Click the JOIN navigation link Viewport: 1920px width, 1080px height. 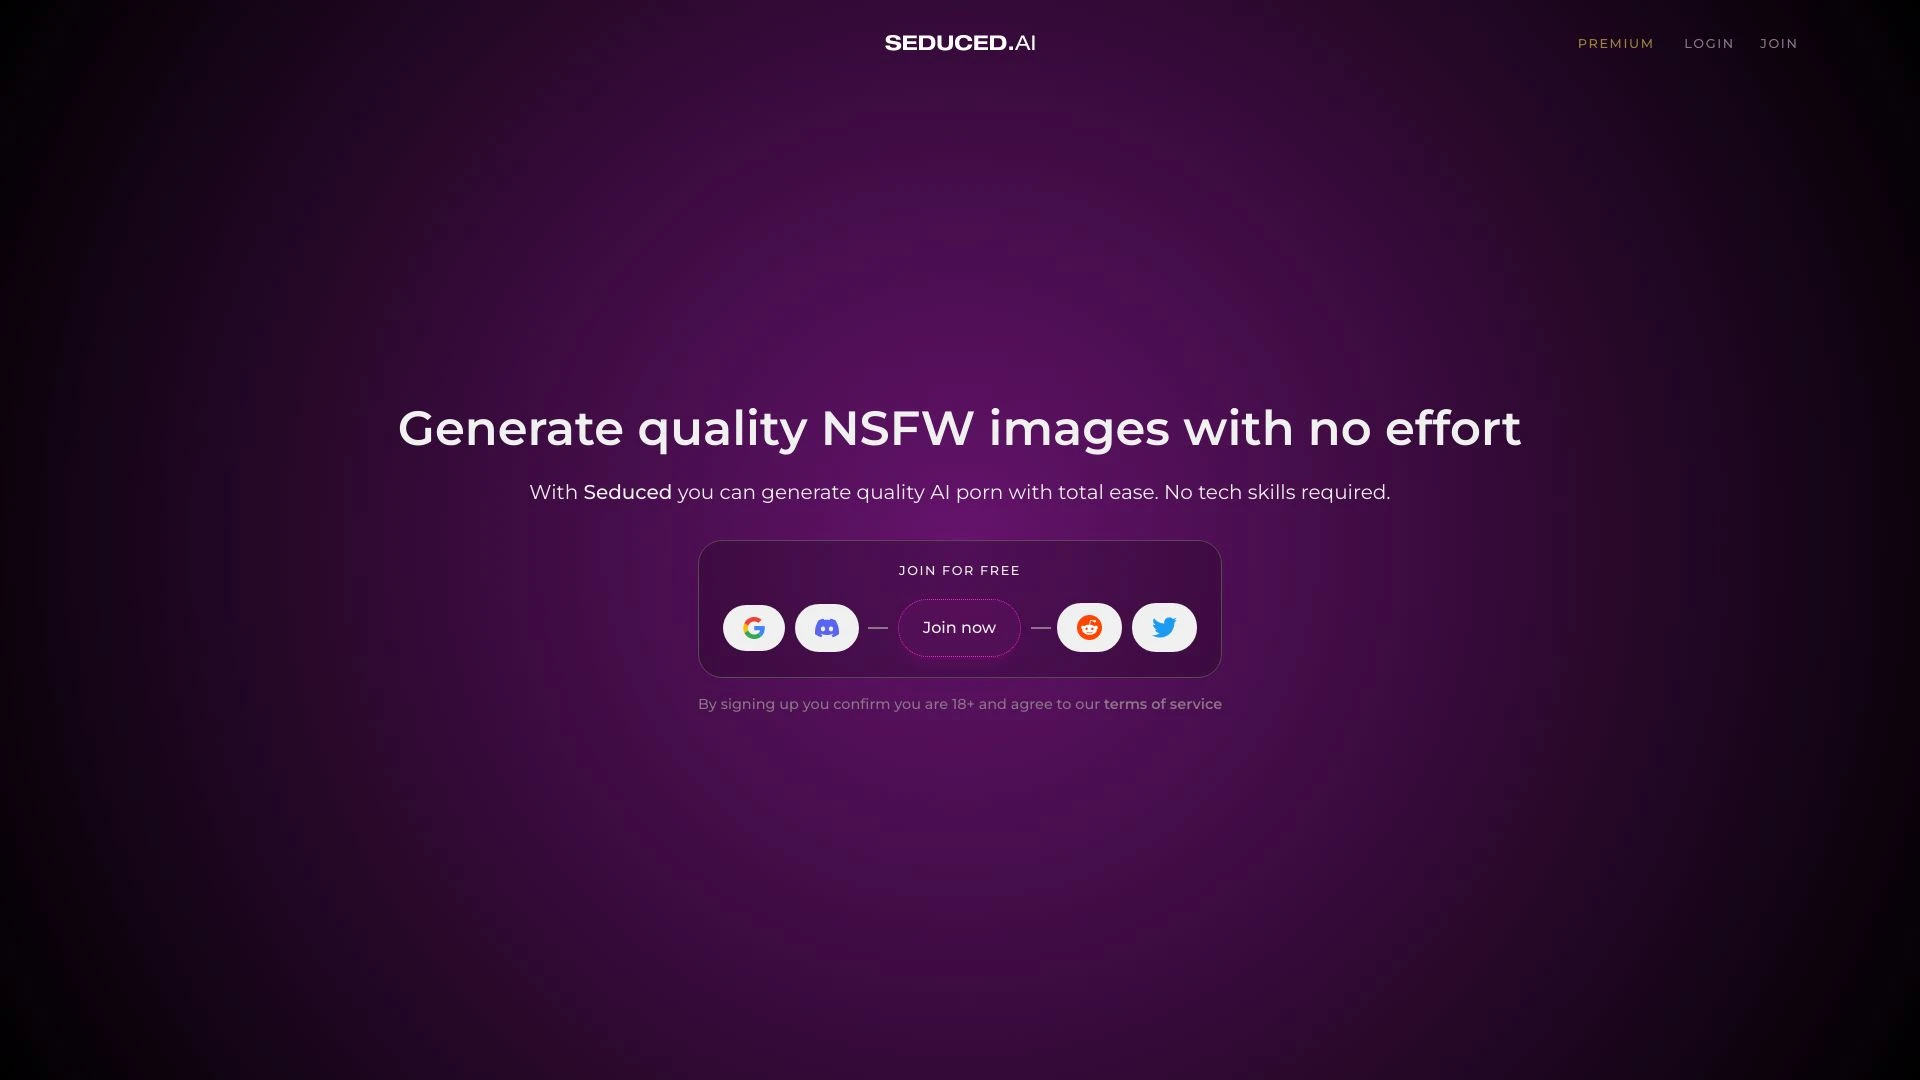1778,44
